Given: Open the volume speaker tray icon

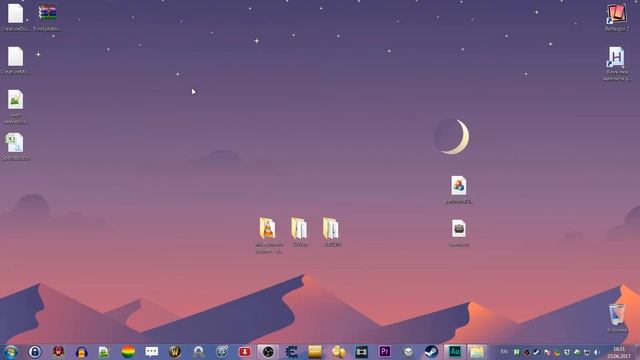Looking at the screenshot, I should 597,352.
